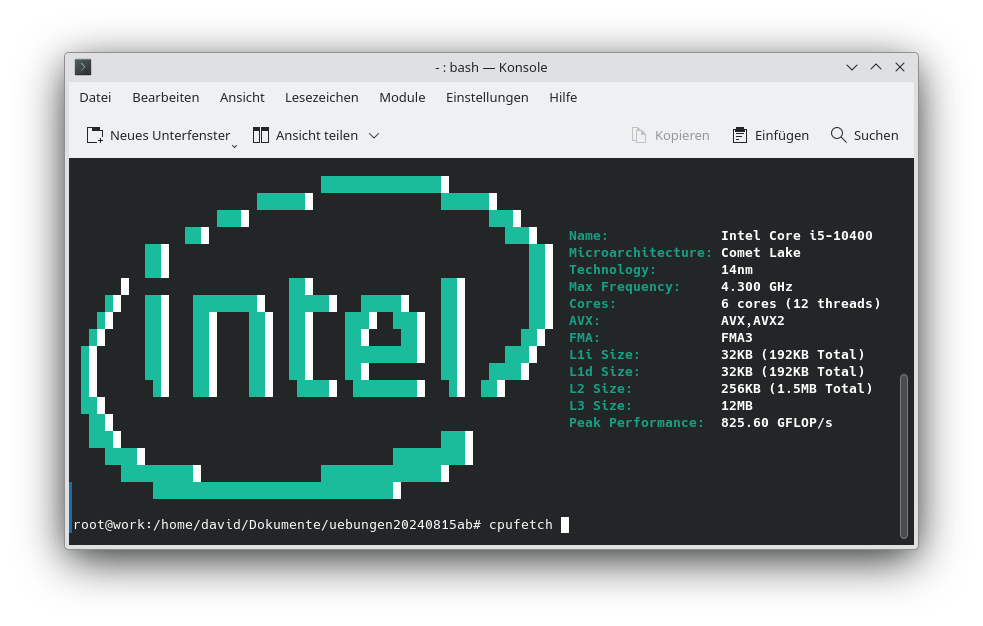Click the Suchen magnifier icon
The height and width of the screenshot is (626, 983).
point(838,135)
